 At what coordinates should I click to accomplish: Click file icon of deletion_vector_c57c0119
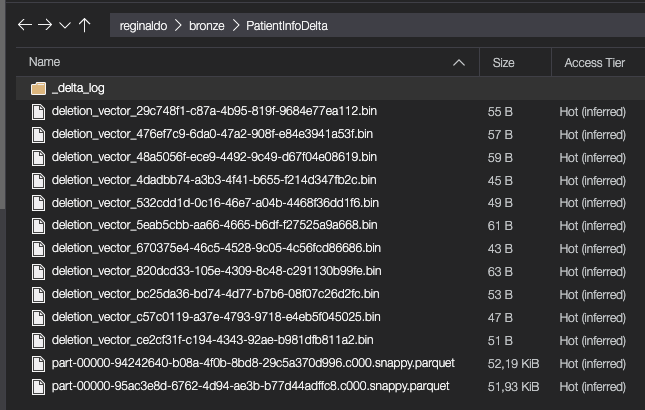click(x=39, y=318)
